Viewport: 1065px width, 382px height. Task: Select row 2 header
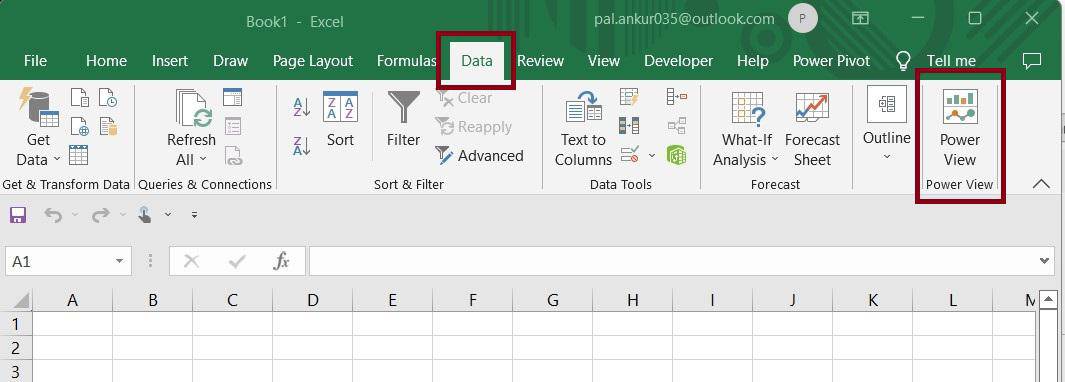click(16, 348)
